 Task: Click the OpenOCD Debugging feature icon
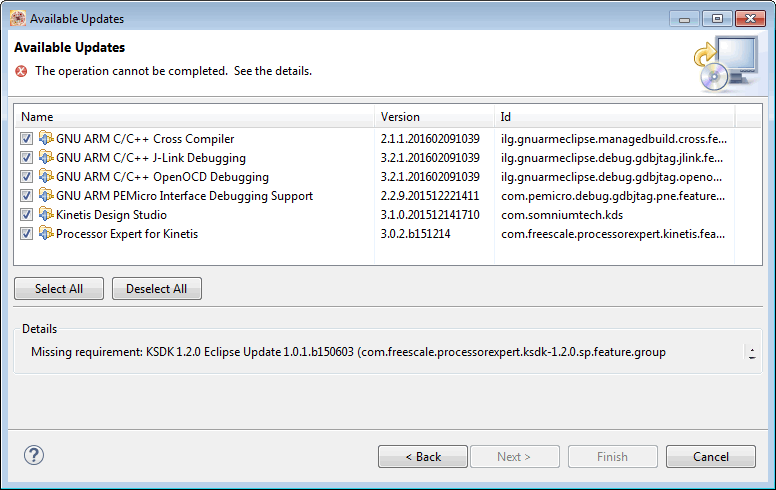46,177
